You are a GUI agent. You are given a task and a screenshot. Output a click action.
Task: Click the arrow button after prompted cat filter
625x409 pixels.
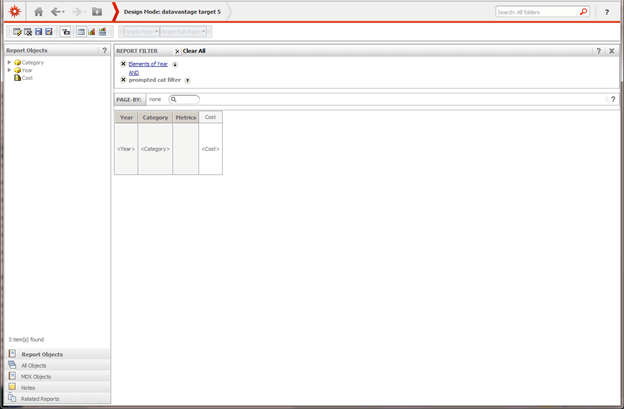(x=187, y=80)
